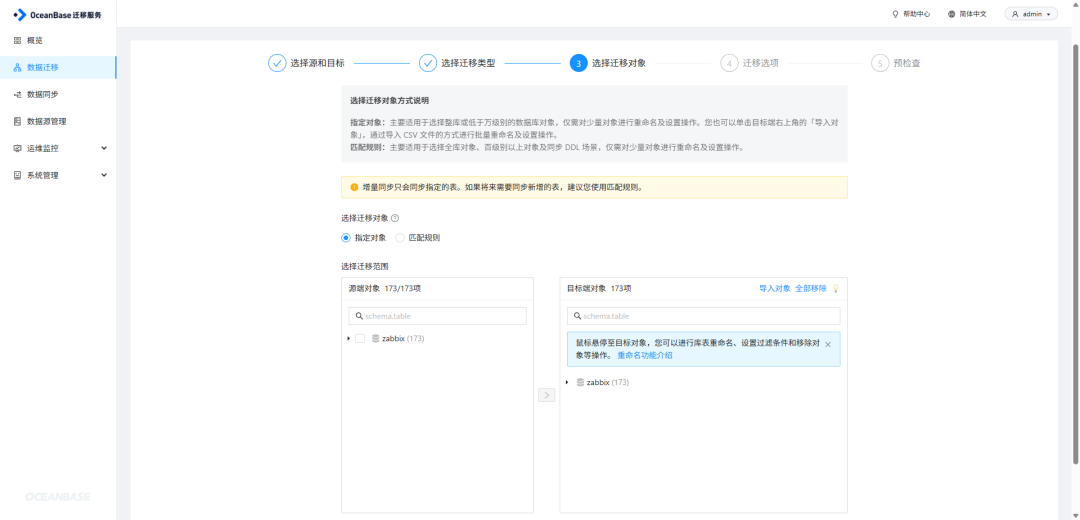The width and height of the screenshot is (1080, 520).
Task: Click the step 2 checkmark circle
Action: [428, 63]
